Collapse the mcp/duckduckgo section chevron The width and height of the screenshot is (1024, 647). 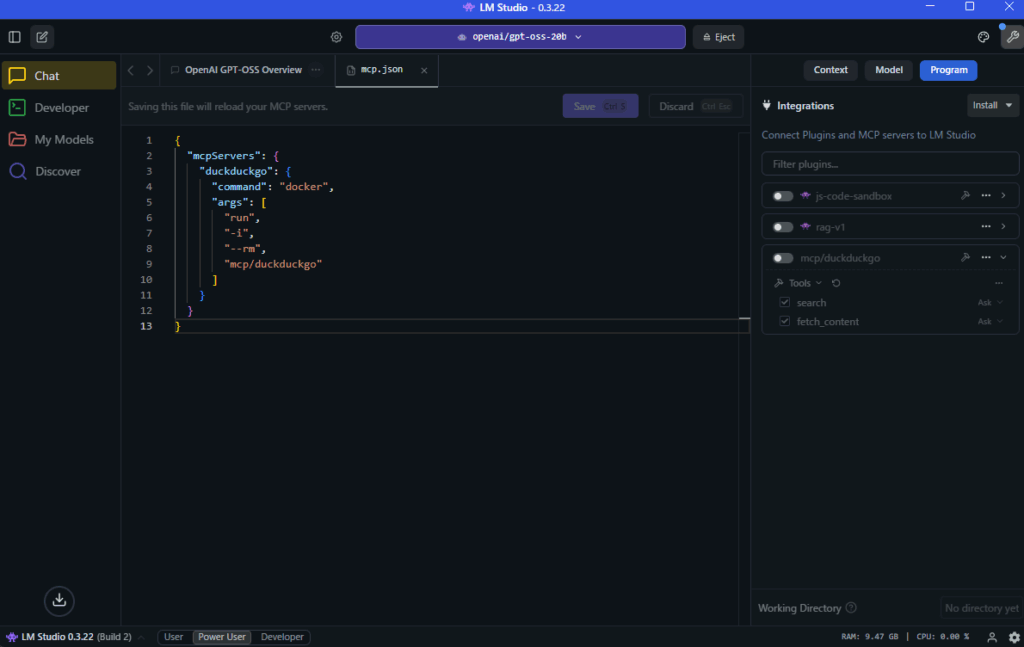click(1003, 258)
